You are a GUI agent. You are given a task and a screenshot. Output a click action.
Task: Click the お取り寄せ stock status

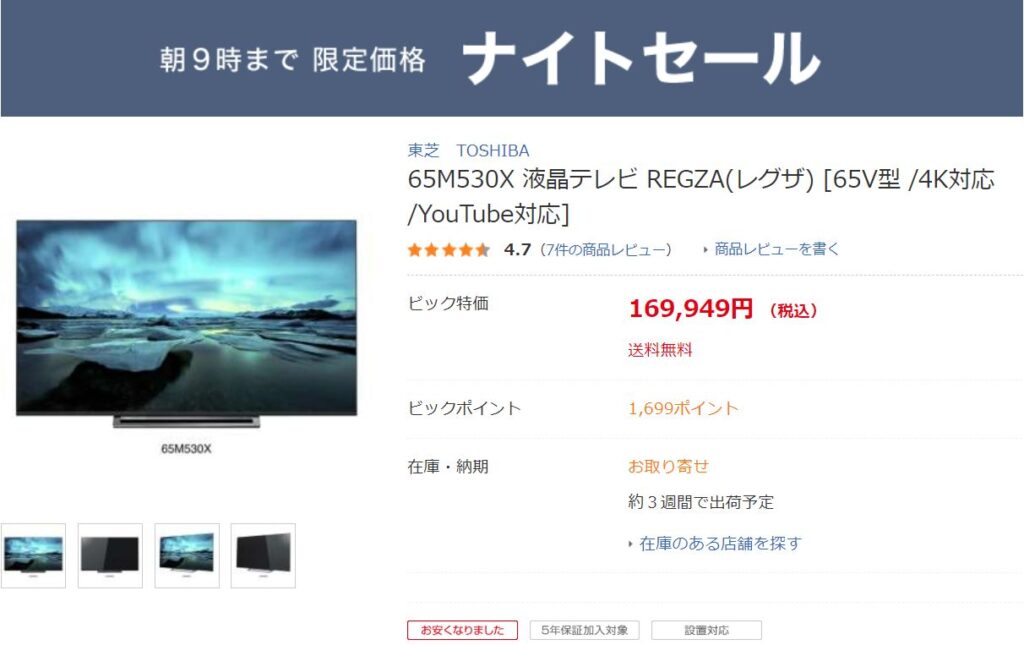pos(668,467)
